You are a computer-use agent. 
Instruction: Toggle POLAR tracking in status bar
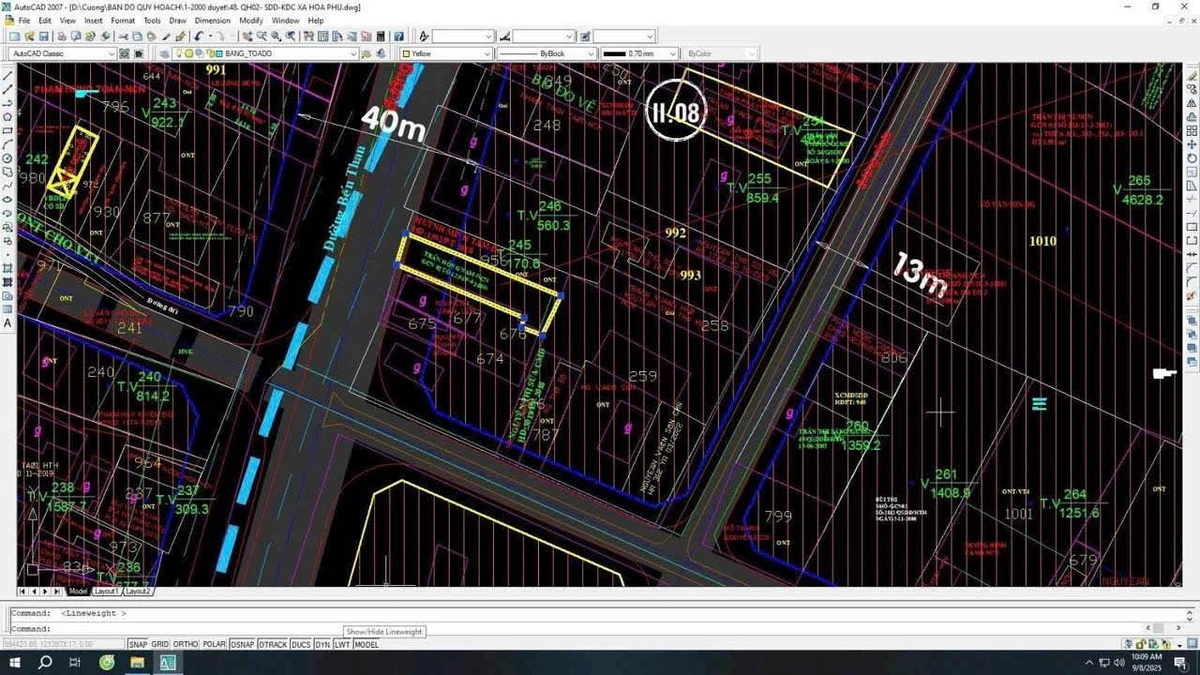coord(214,645)
